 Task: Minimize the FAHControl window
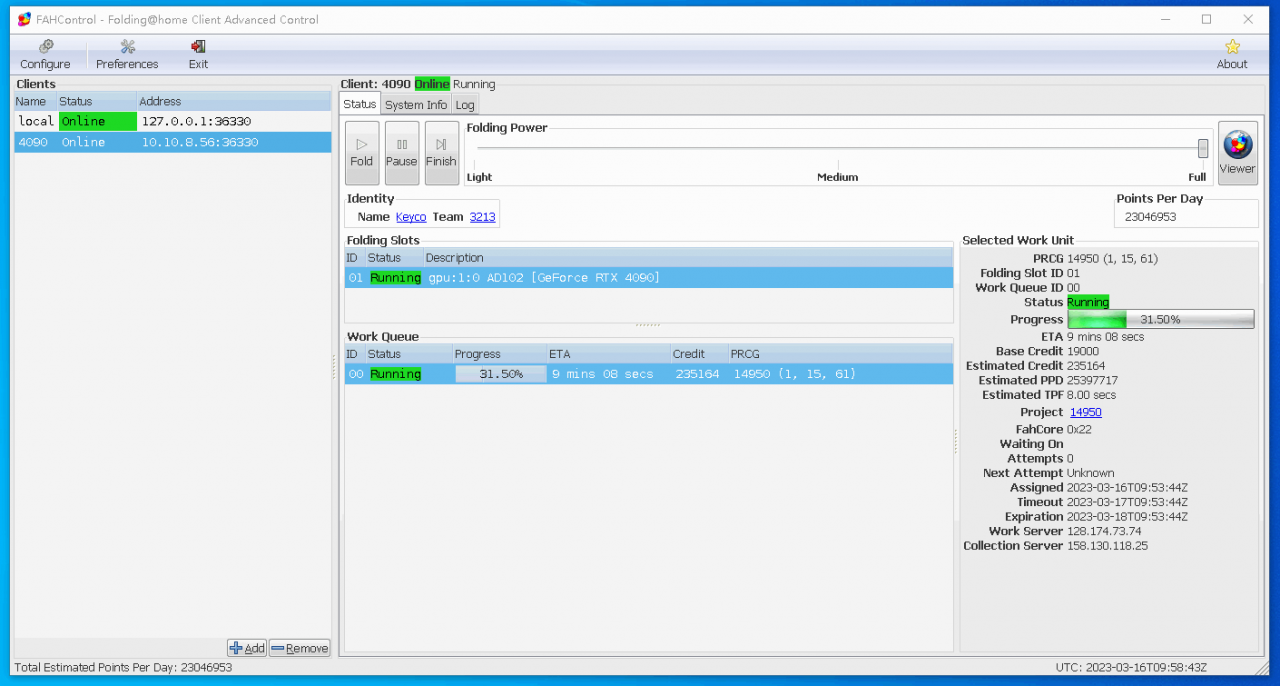coord(1166,19)
